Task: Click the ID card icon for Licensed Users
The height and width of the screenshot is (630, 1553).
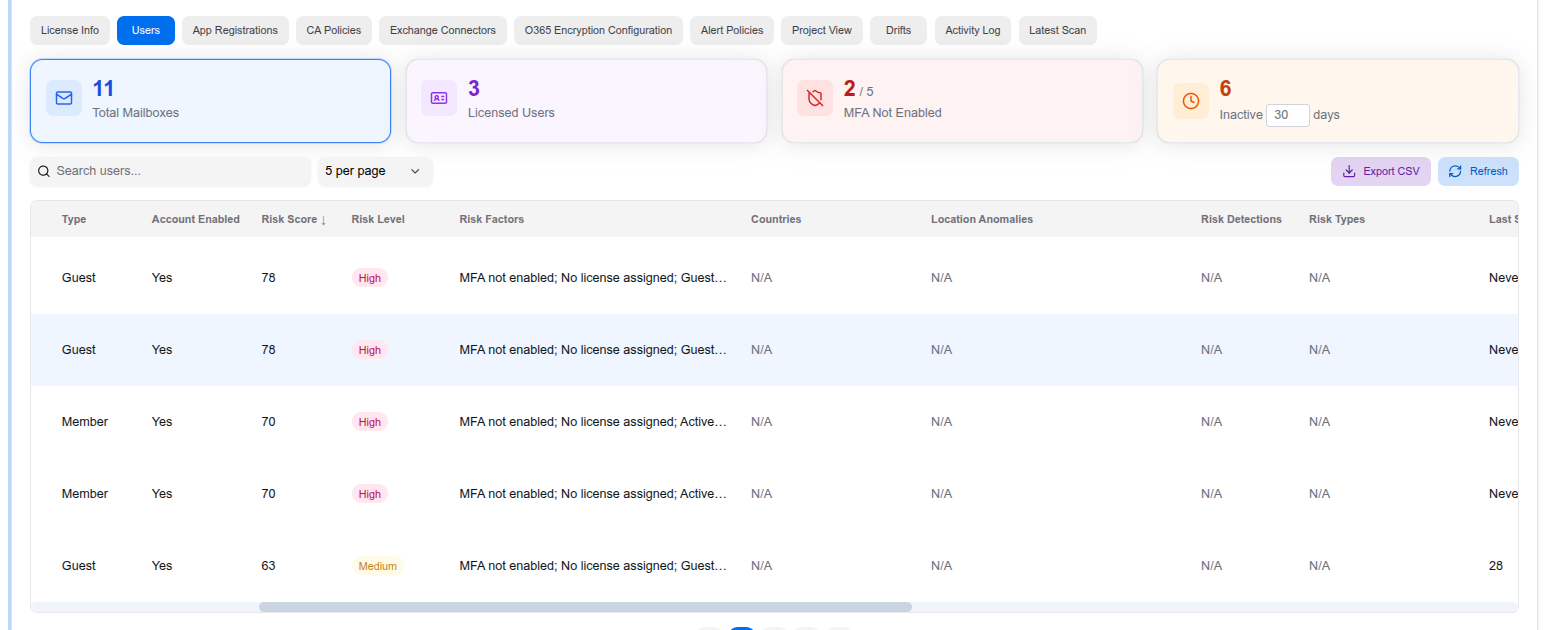Action: pos(439,98)
